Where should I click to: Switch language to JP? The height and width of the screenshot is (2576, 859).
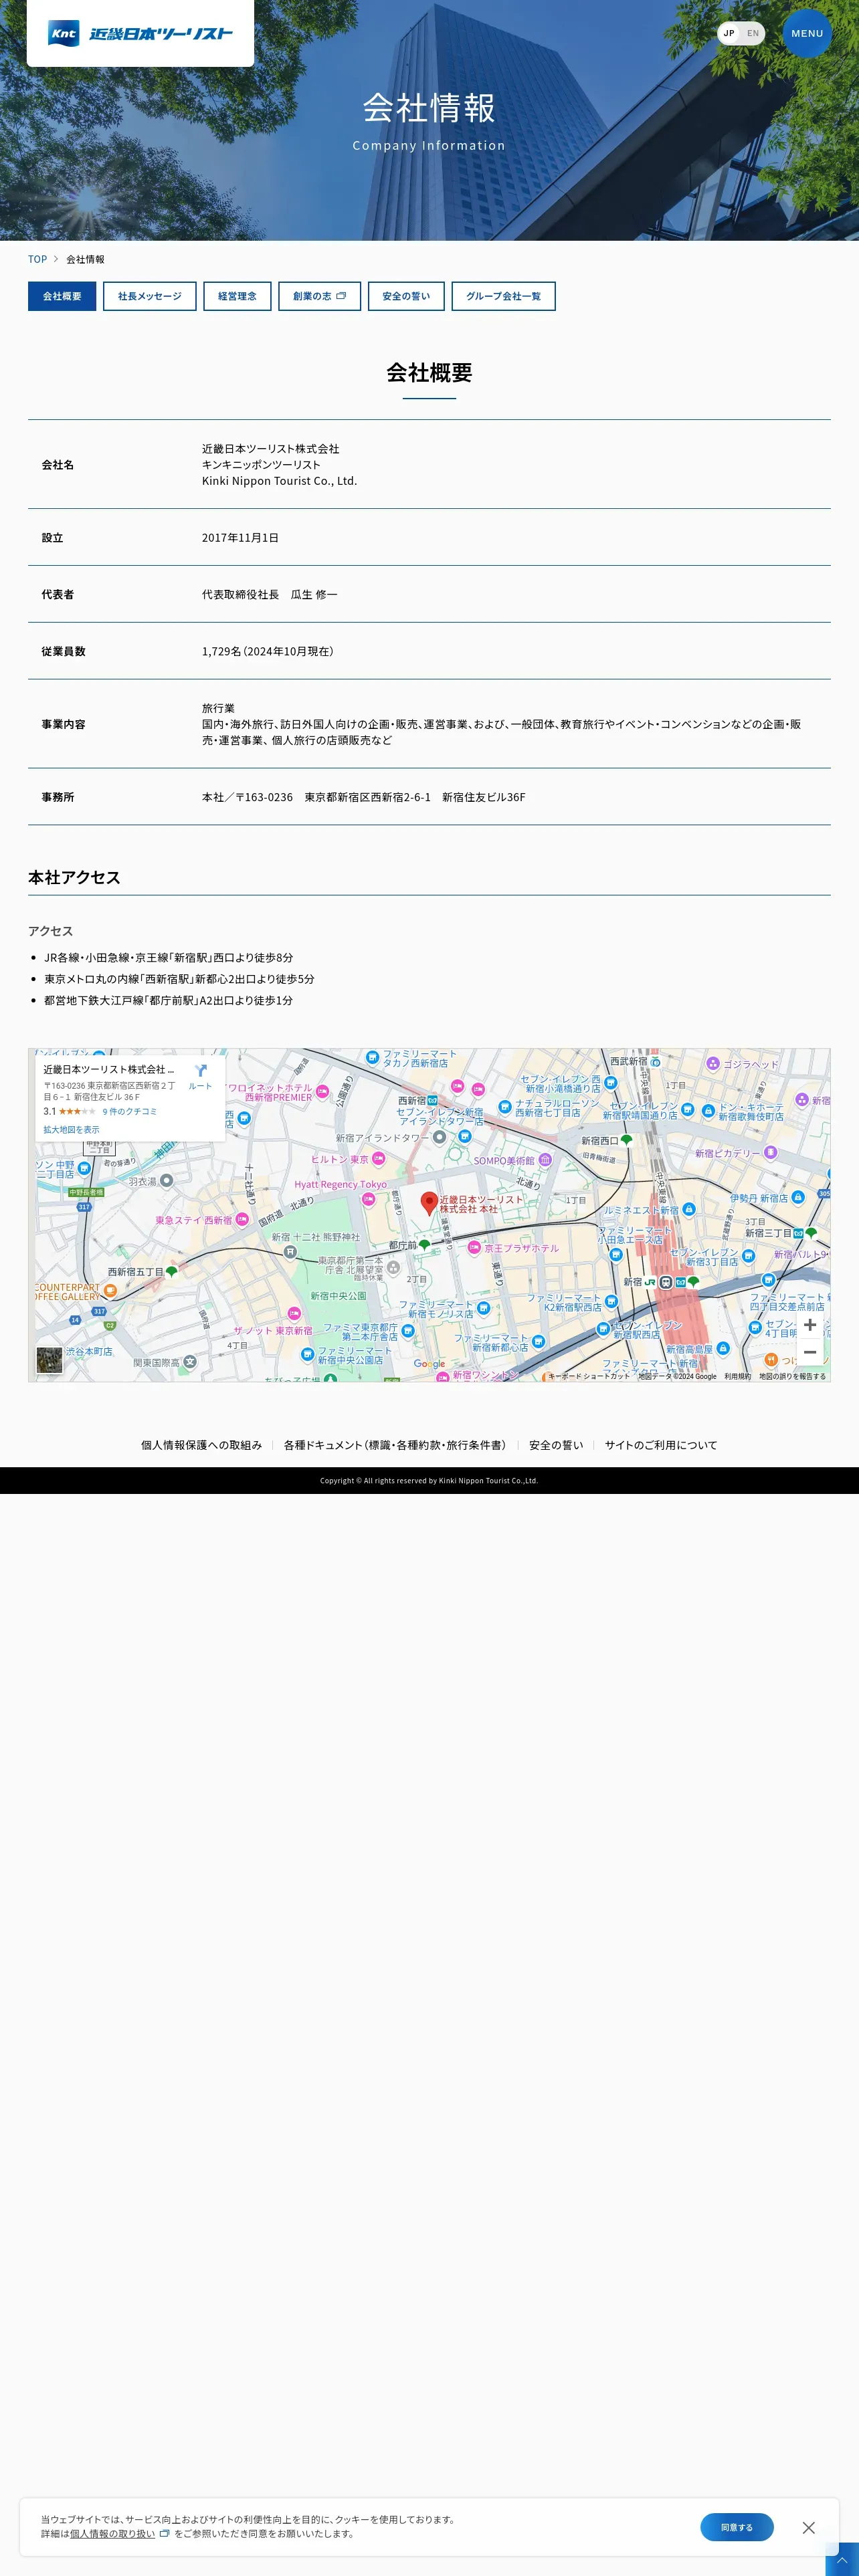(x=729, y=33)
